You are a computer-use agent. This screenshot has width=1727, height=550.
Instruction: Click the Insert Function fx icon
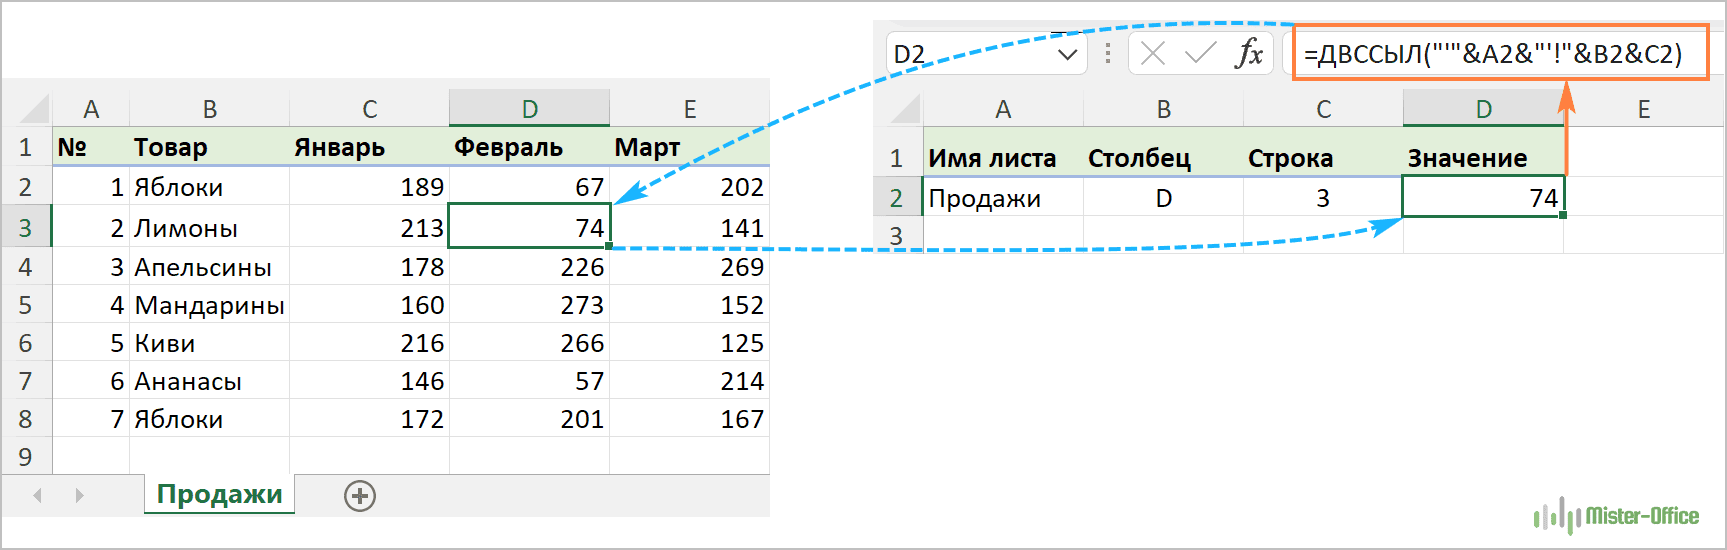click(x=1248, y=53)
